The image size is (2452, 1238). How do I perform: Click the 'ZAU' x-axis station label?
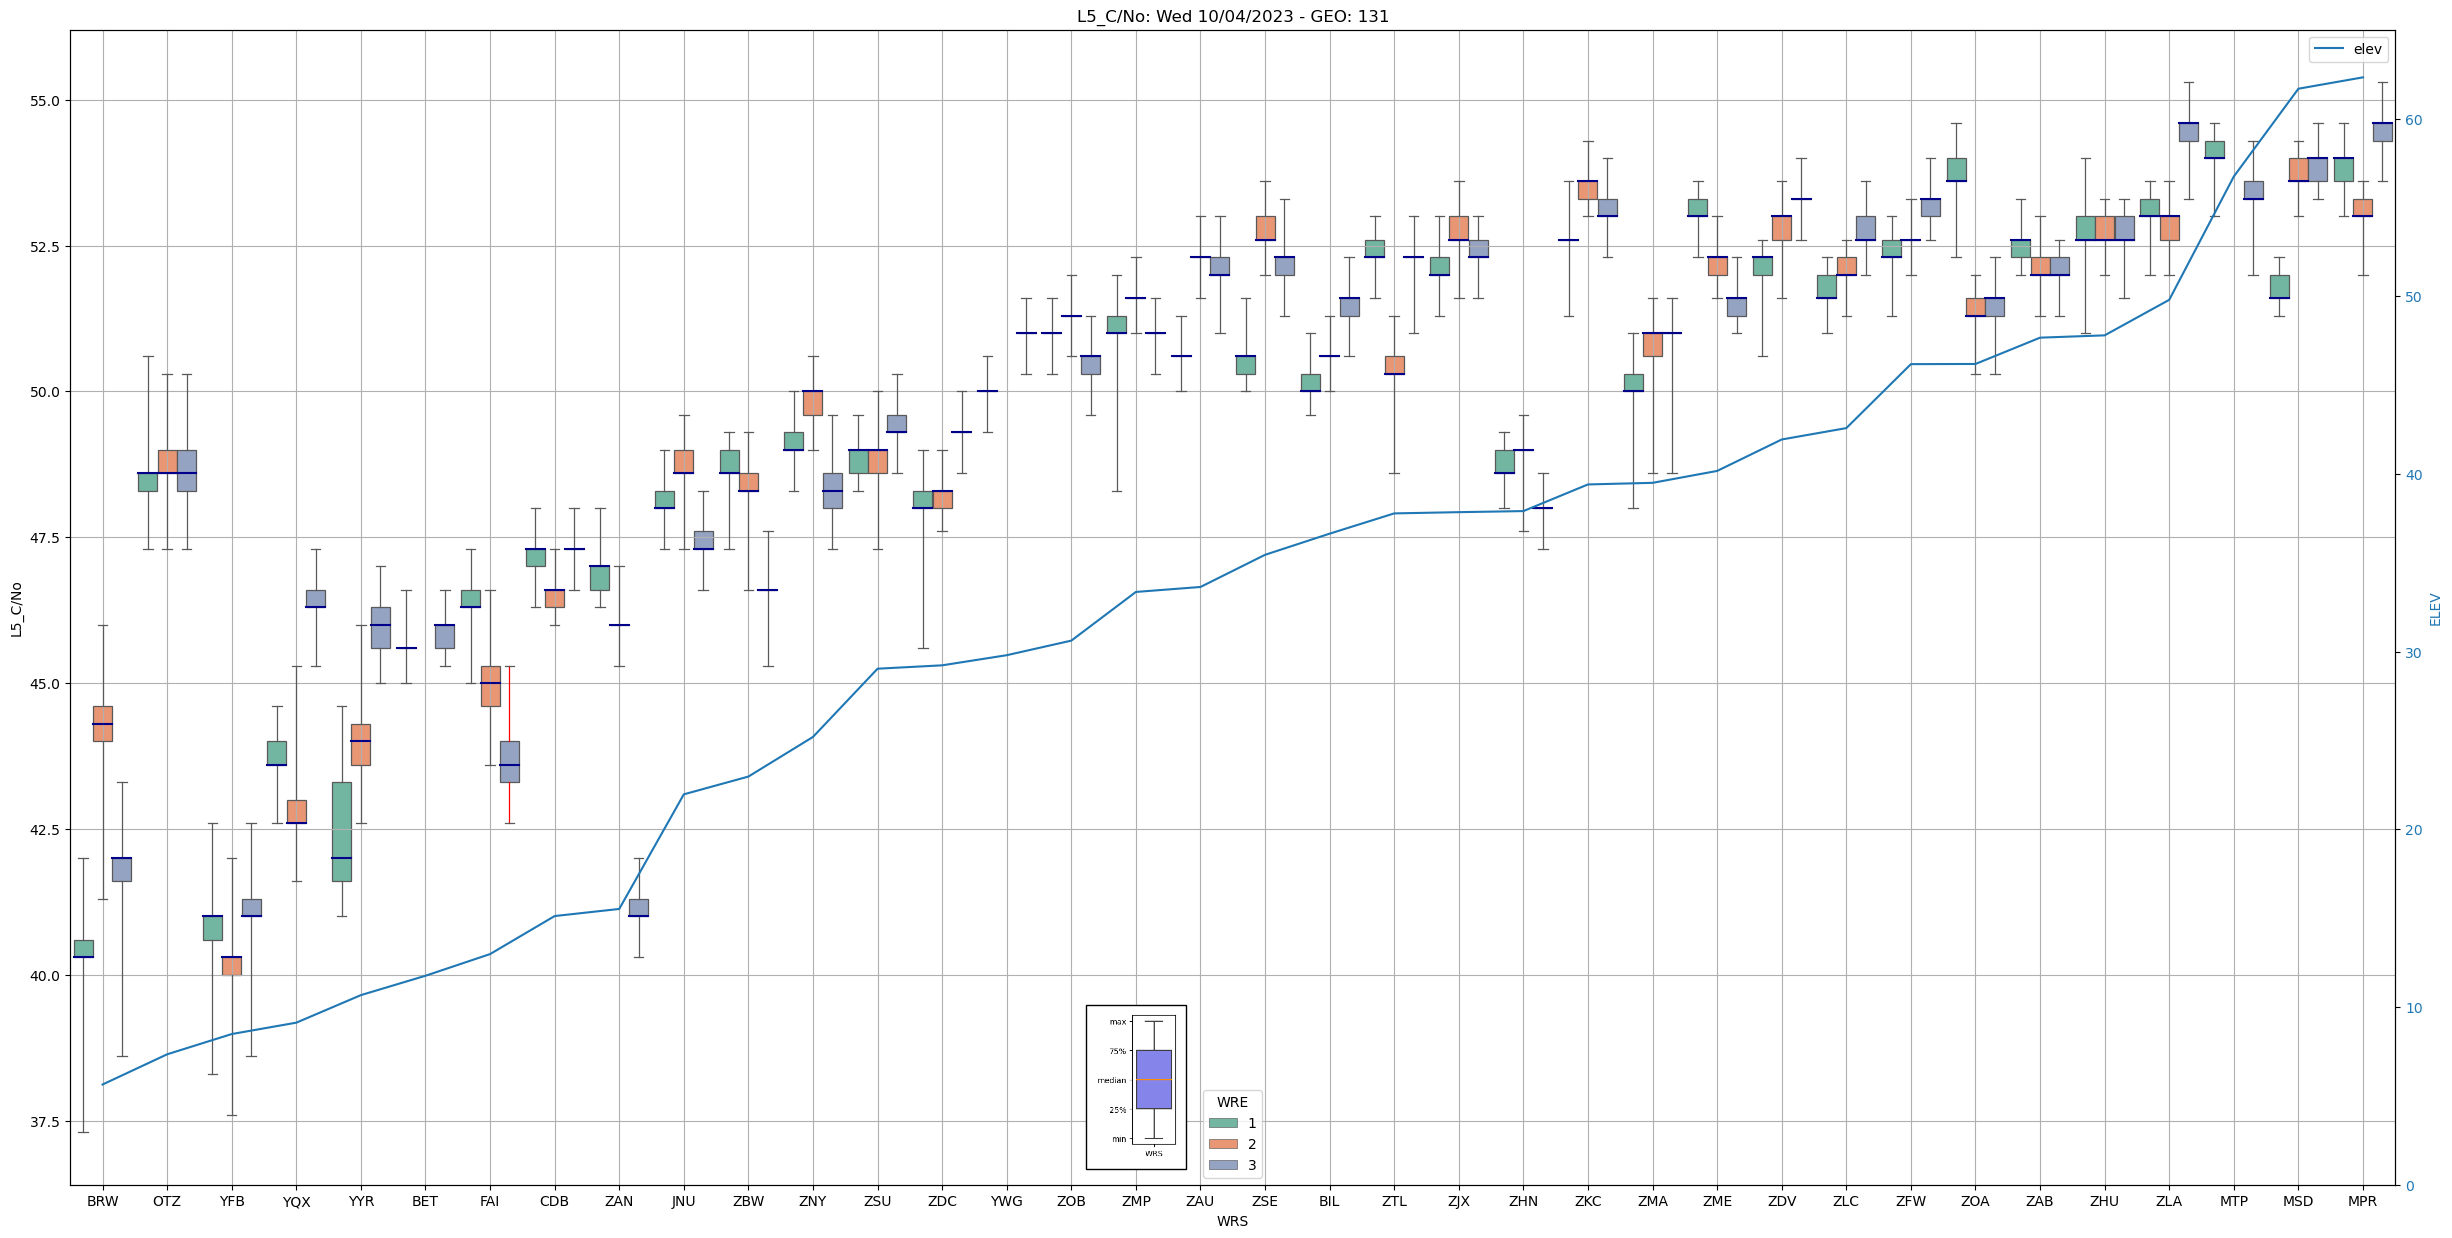click(1200, 1201)
